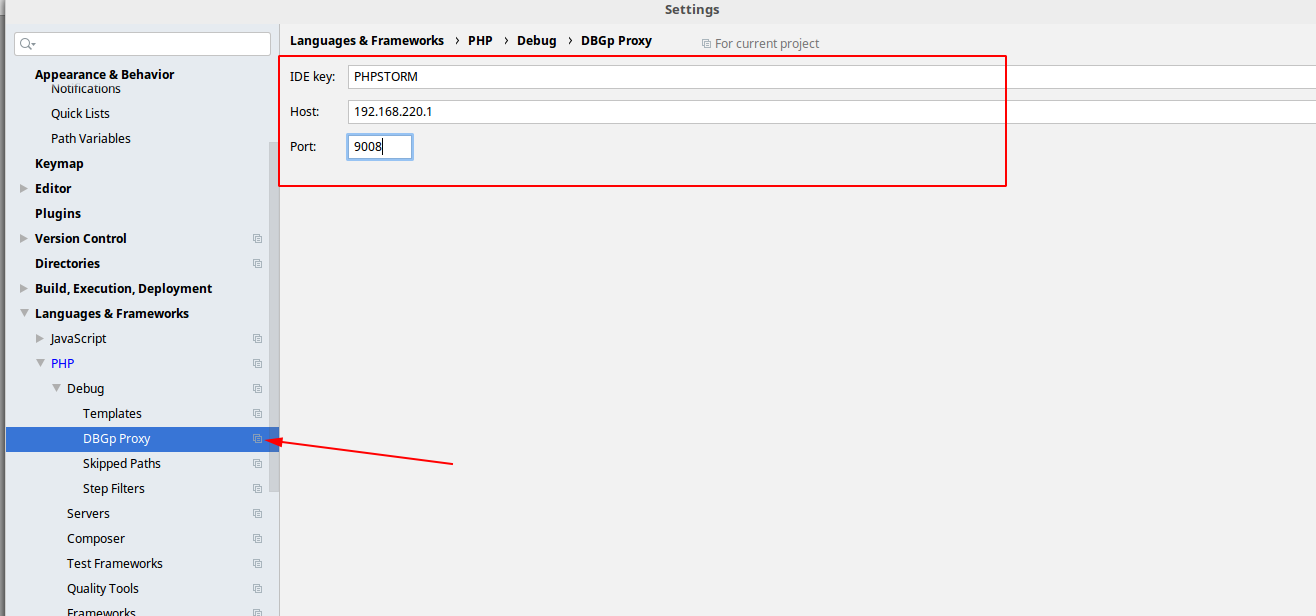Click Debug in the breadcrumb trail
This screenshot has width=1316, height=616.
[x=537, y=40]
